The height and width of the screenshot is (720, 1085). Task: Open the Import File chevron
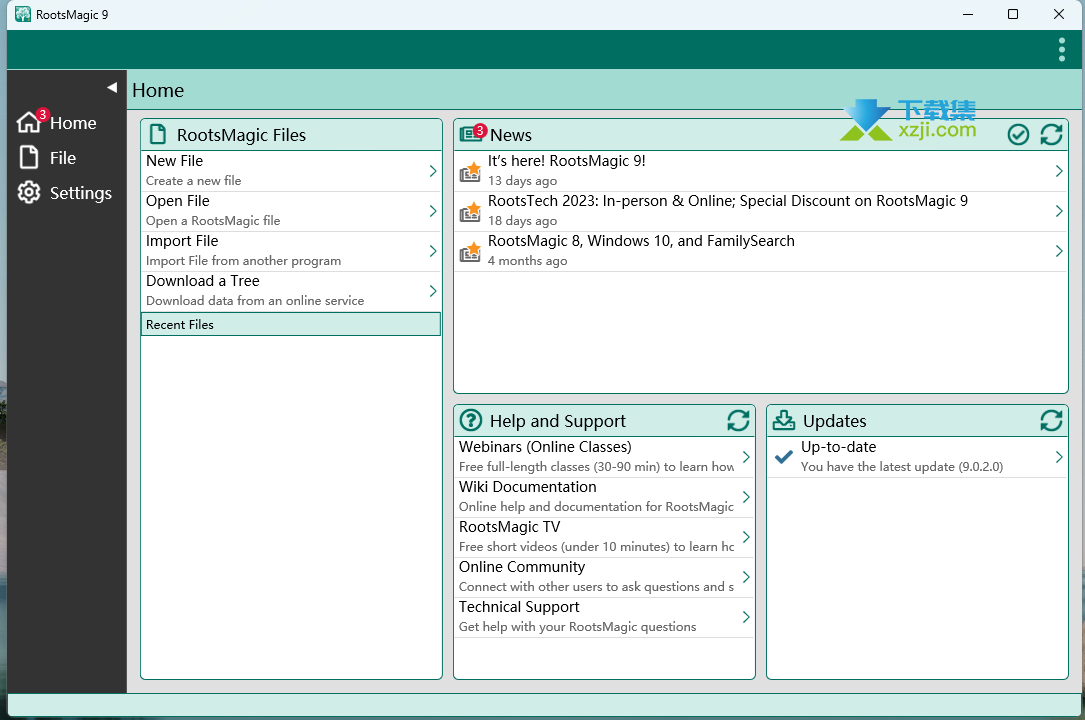point(433,251)
